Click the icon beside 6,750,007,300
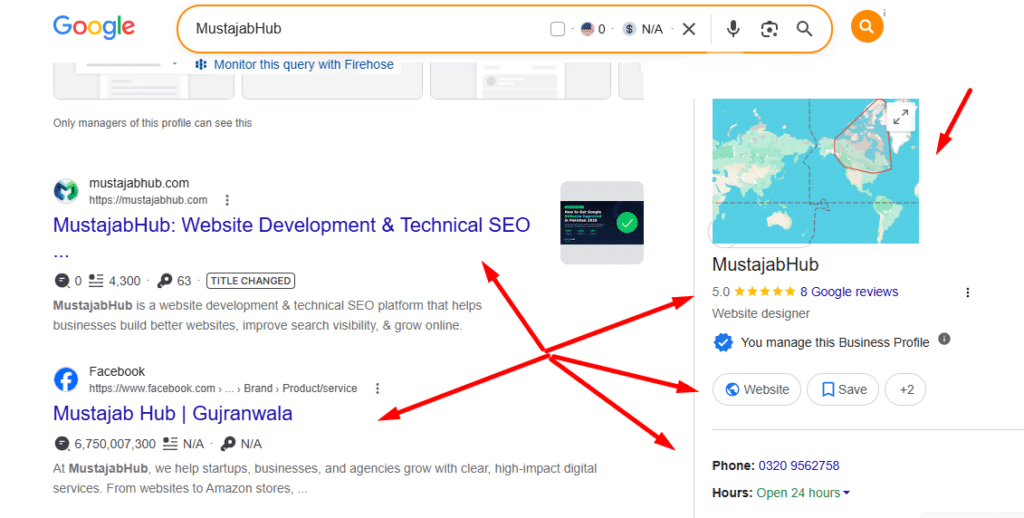The height and width of the screenshot is (518, 1024). click(61, 444)
